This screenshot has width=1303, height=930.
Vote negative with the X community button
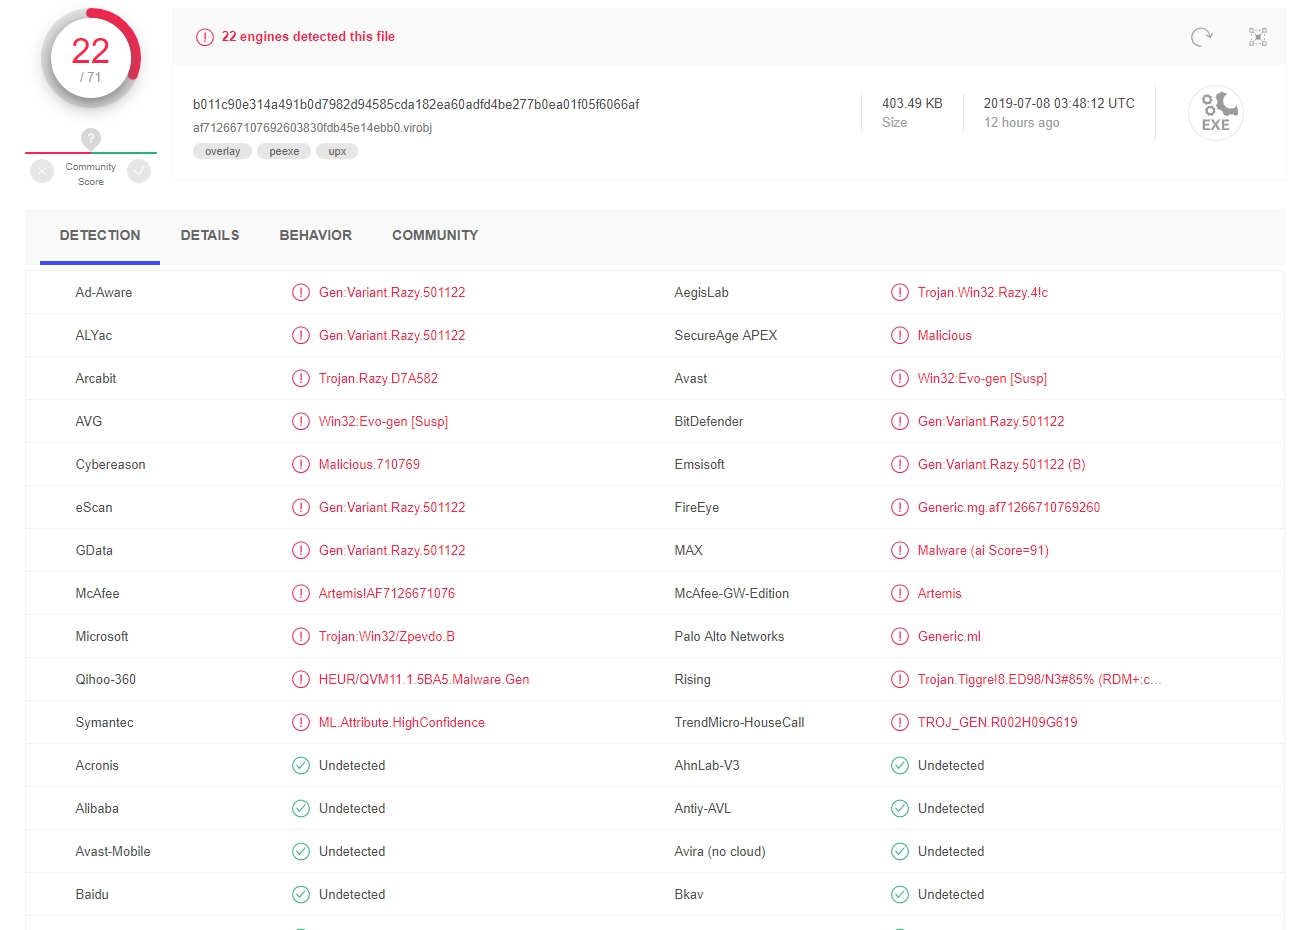point(42,171)
